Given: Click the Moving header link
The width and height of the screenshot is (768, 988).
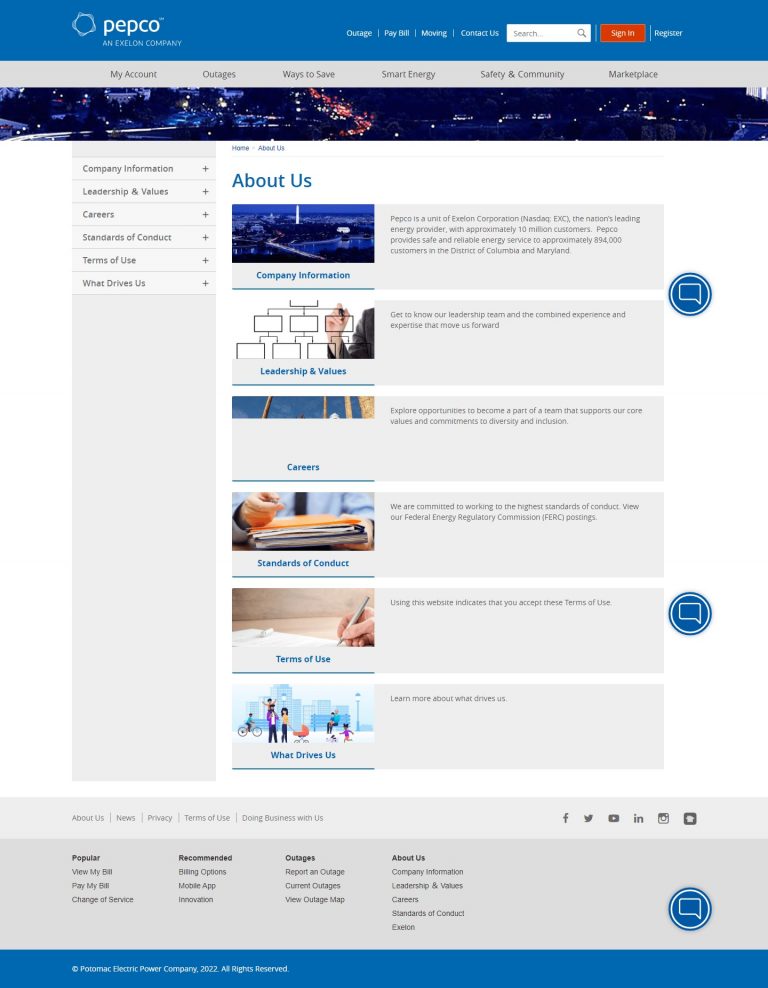Looking at the screenshot, I should [x=433, y=33].
